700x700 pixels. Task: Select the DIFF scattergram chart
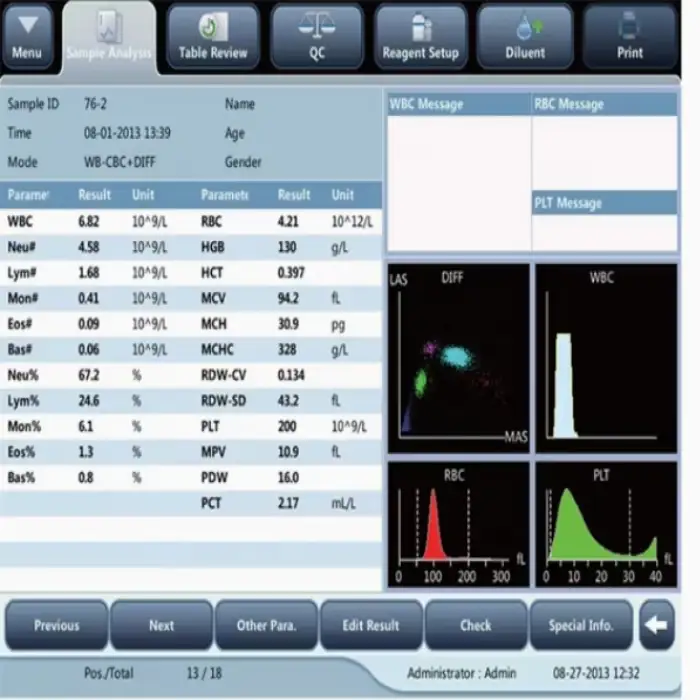(459, 356)
